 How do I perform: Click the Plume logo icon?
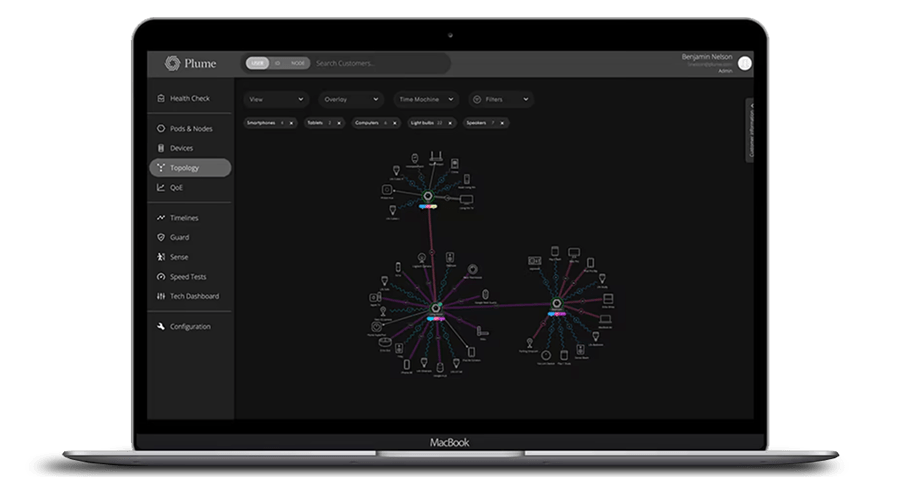[x=173, y=63]
